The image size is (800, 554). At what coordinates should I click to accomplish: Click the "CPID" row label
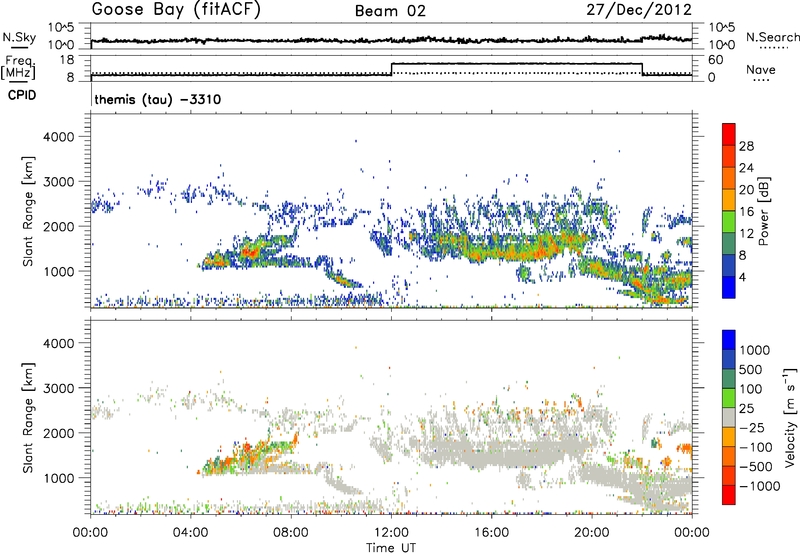pos(22,95)
